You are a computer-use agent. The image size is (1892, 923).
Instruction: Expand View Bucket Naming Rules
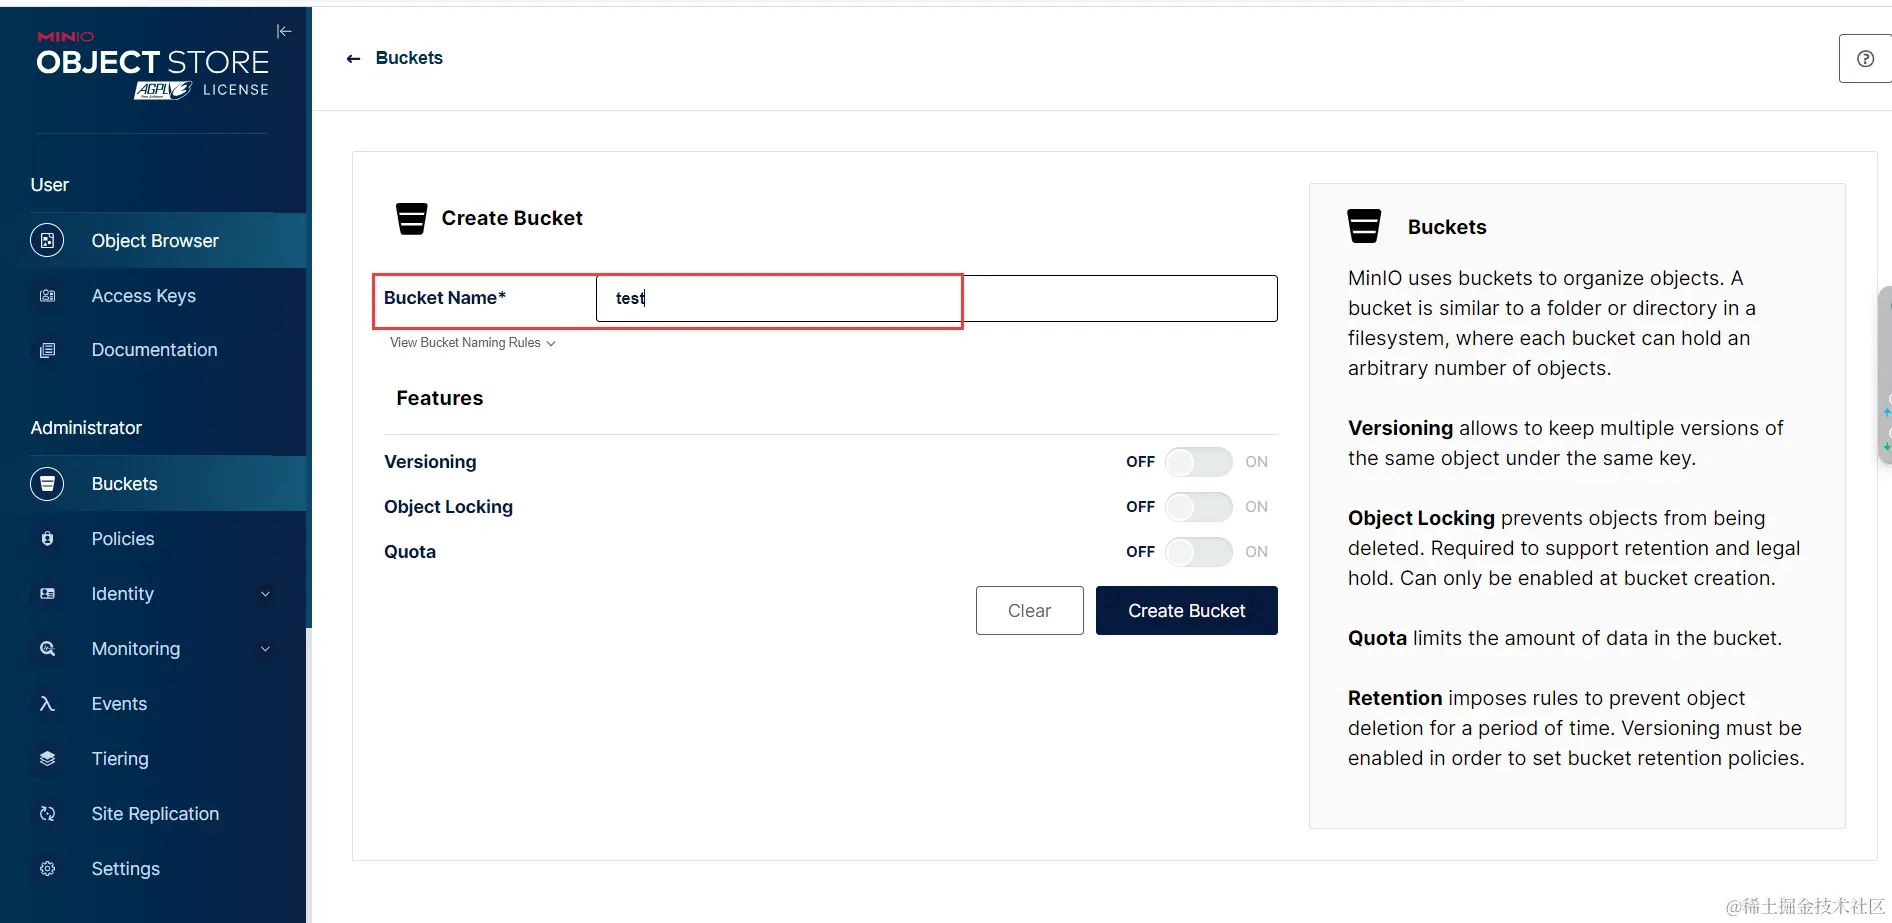tap(472, 343)
